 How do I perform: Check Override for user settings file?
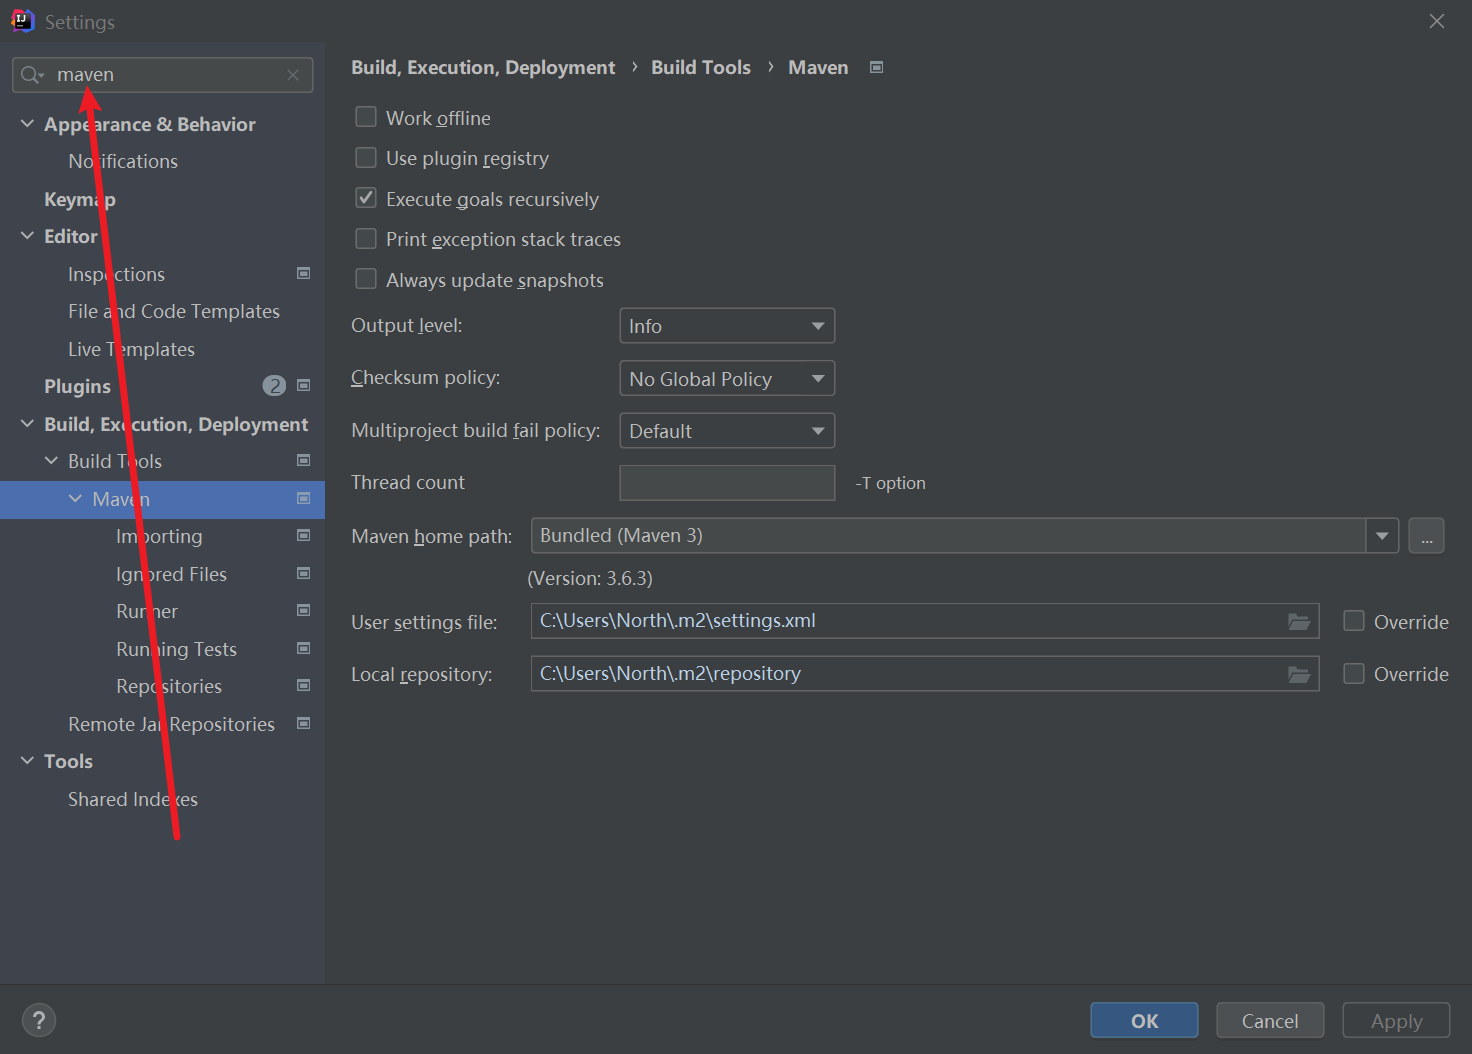1354,621
